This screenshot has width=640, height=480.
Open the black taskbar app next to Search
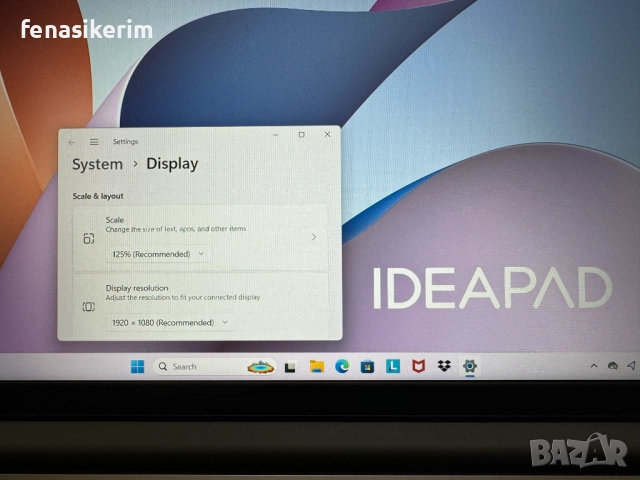(x=290, y=367)
